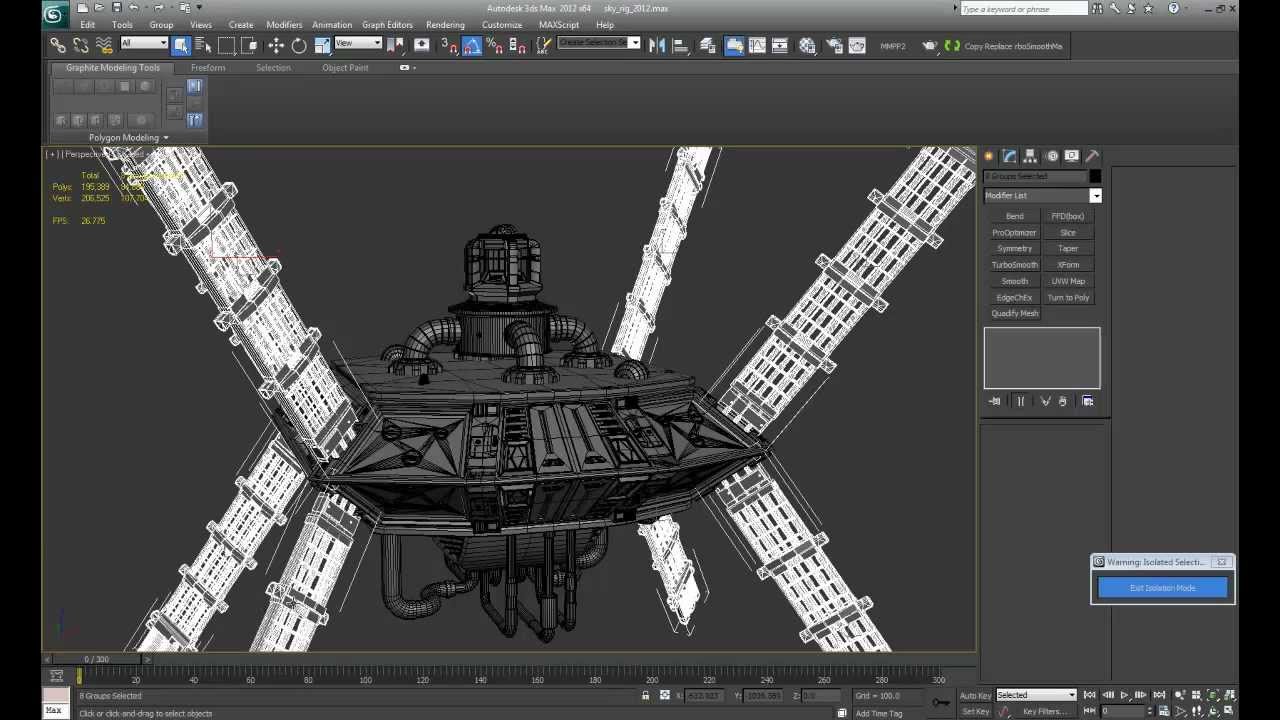Viewport: 1280px width, 720px height.
Task: Apply the UVW Map modifier
Action: tap(1068, 281)
